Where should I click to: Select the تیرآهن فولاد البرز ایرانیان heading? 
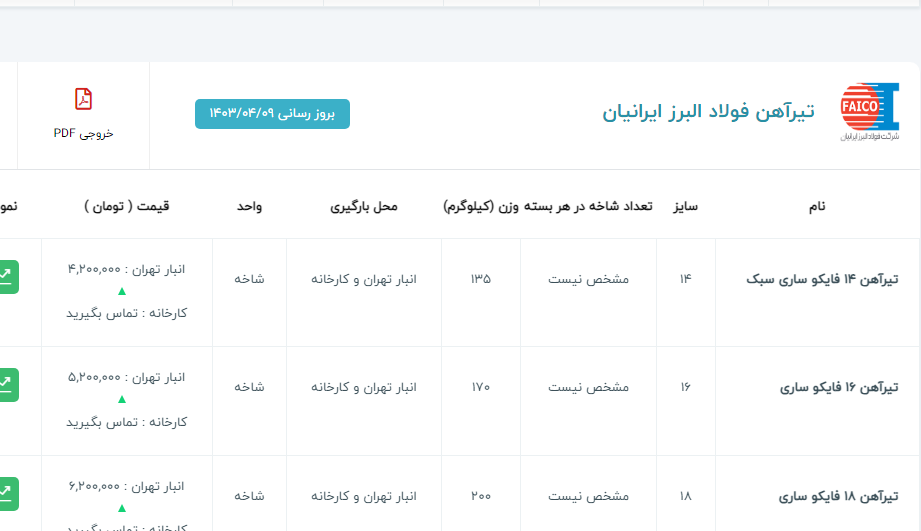[x=708, y=111]
